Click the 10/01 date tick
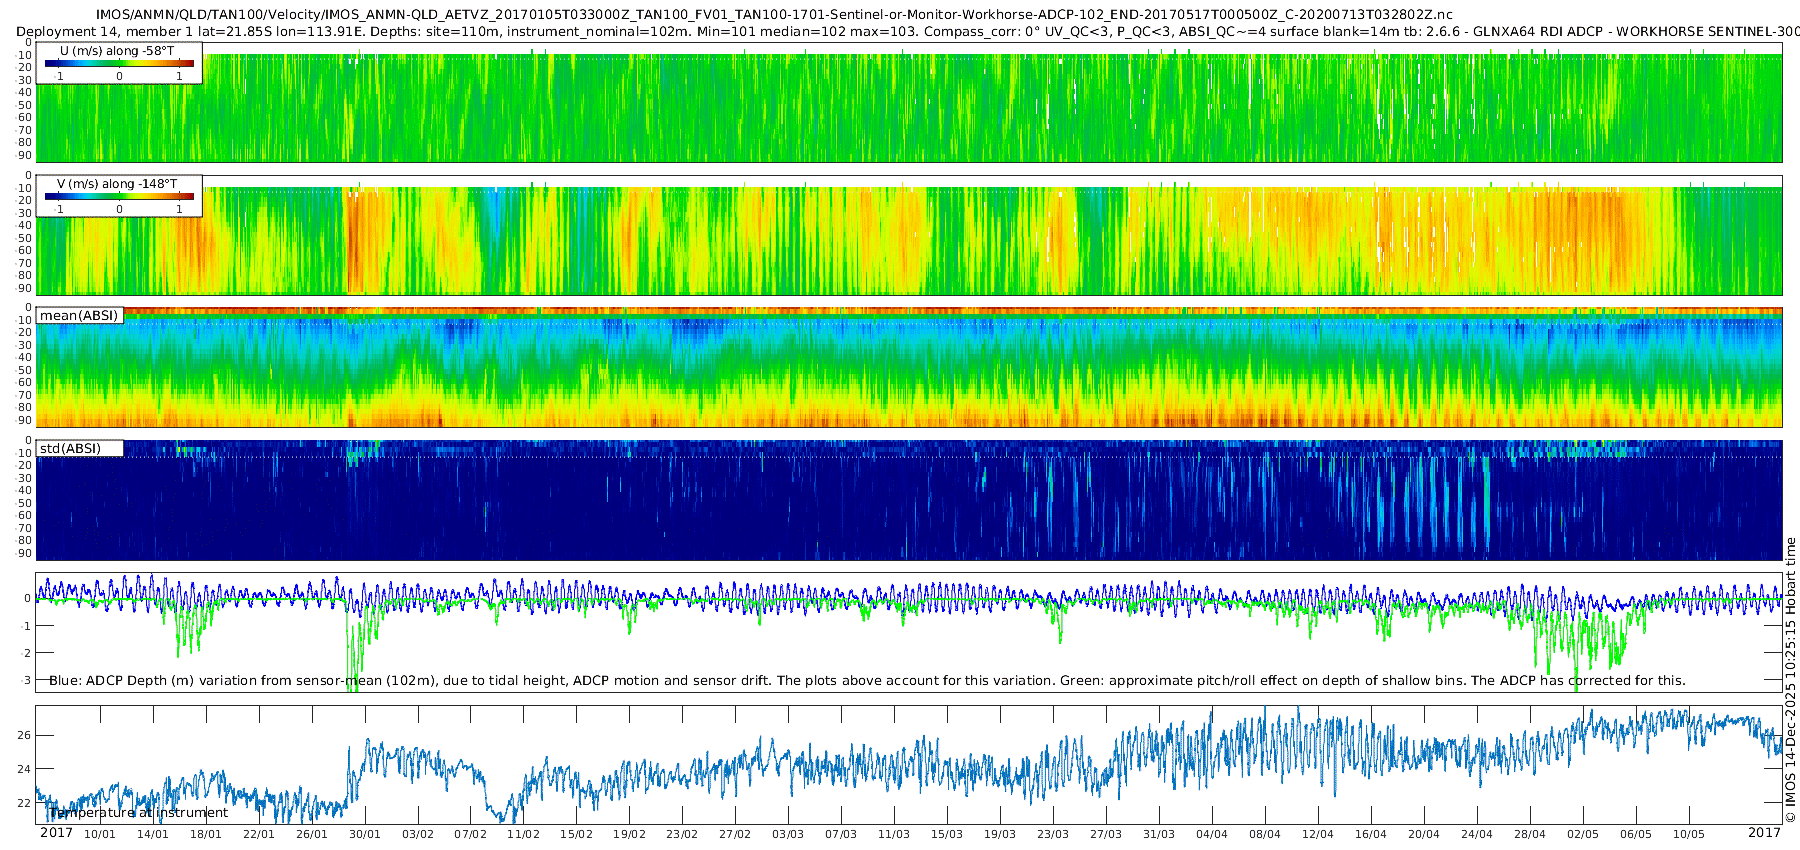Image resolution: width=1800 pixels, height=850 pixels. pos(99,834)
